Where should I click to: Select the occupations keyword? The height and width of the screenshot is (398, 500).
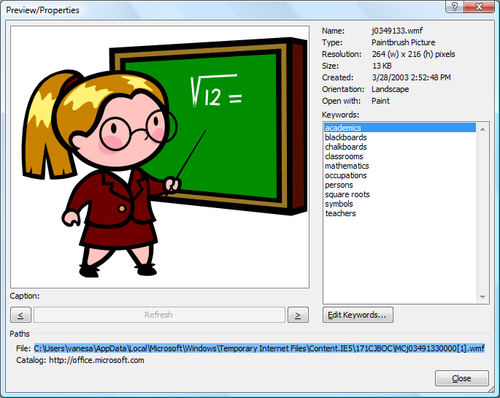346,175
